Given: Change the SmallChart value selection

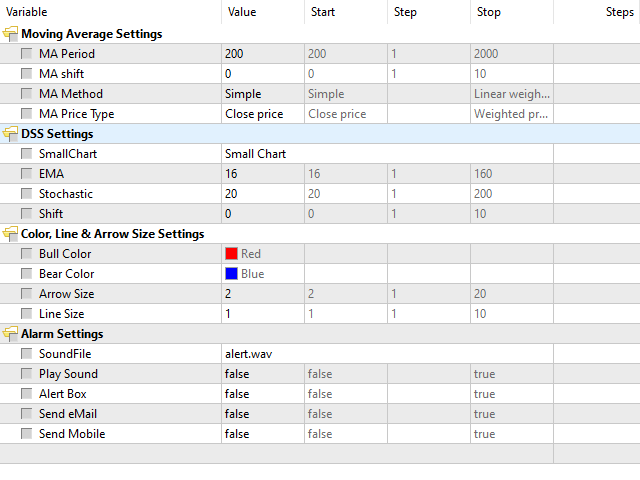Looking at the screenshot, I should (x=262, y=154).
